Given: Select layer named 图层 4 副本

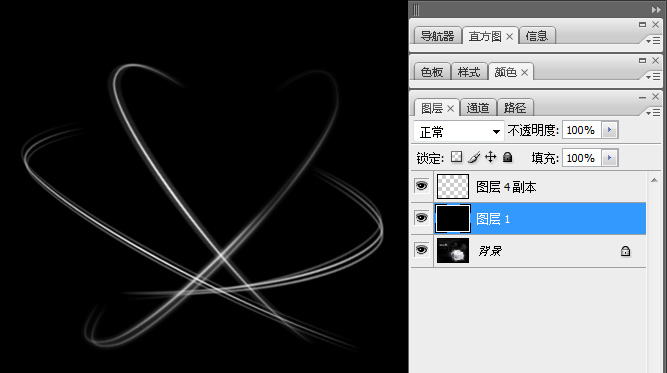Looking at the screenshot, I should coord(505,187).
